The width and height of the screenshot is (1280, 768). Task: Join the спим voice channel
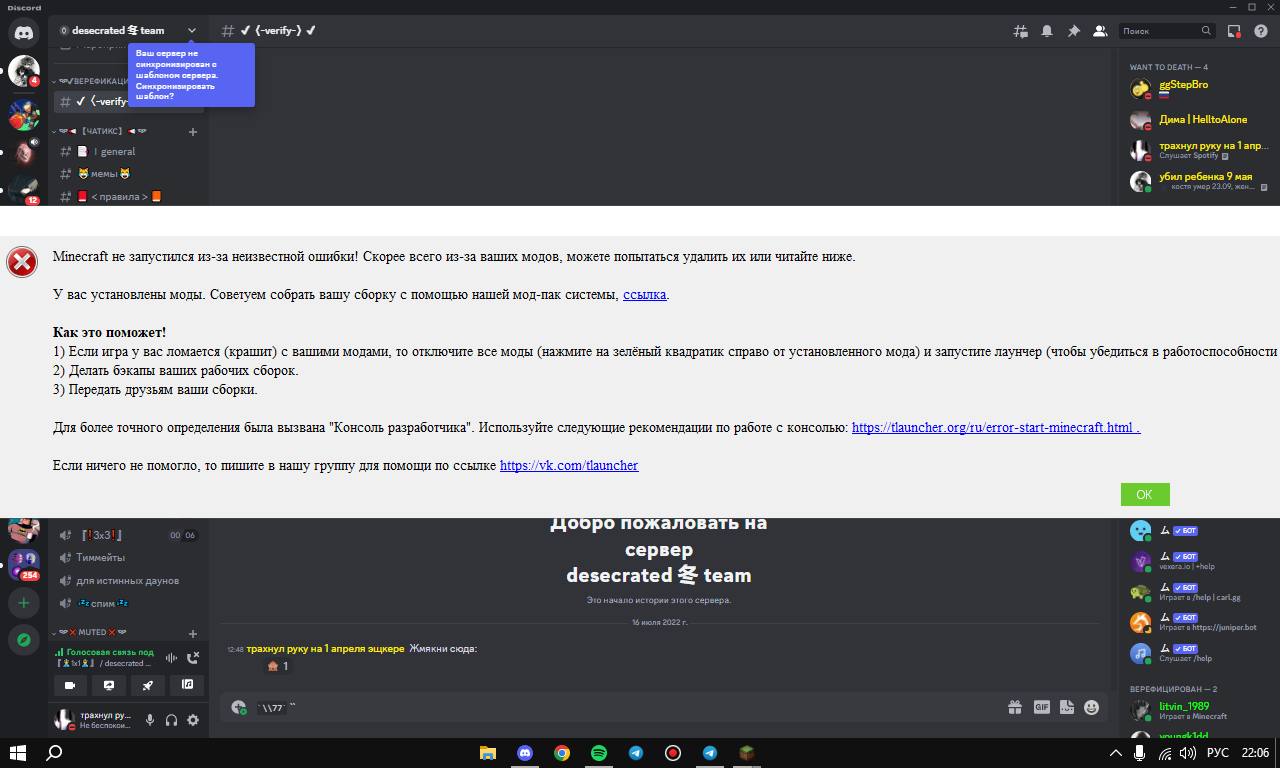129,603
